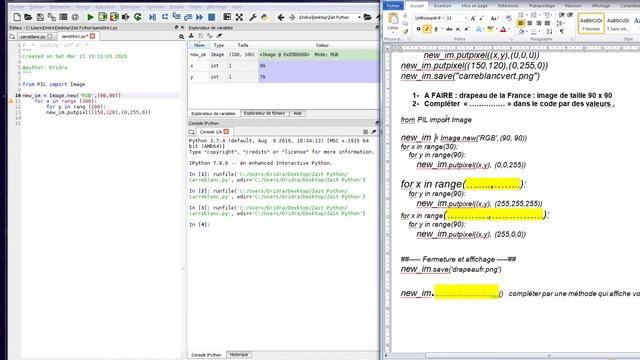Open the Aide tab in Spyder
Screen dimensions: 640x360
(x=298, y=113)
